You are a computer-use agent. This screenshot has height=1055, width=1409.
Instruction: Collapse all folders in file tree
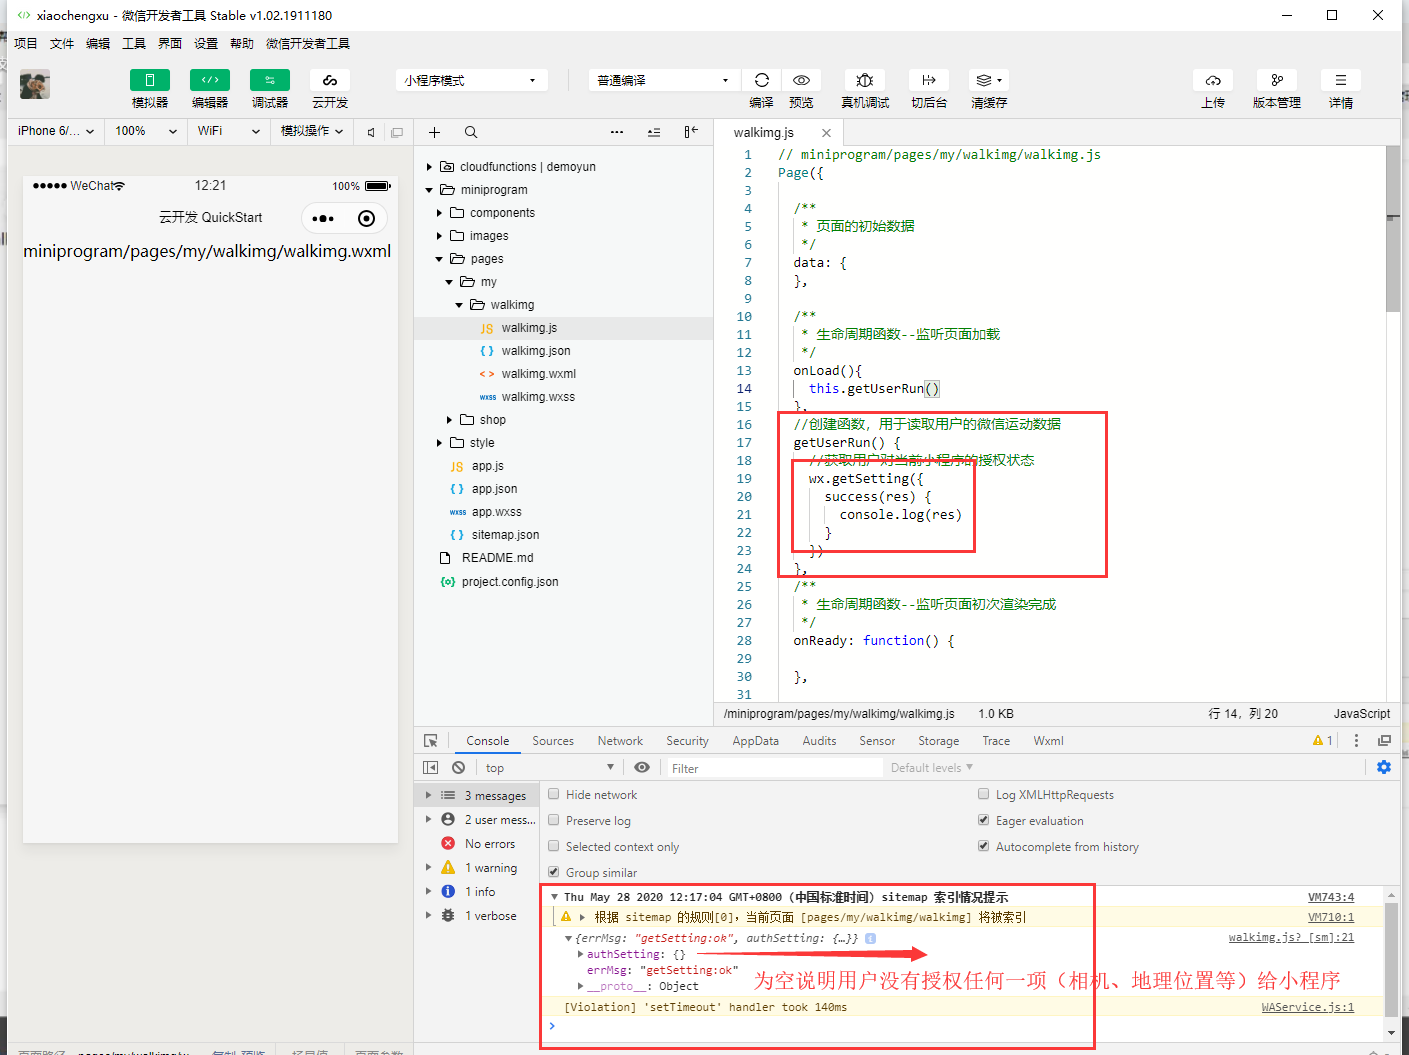pyautogui.click(x=654, y=132)
